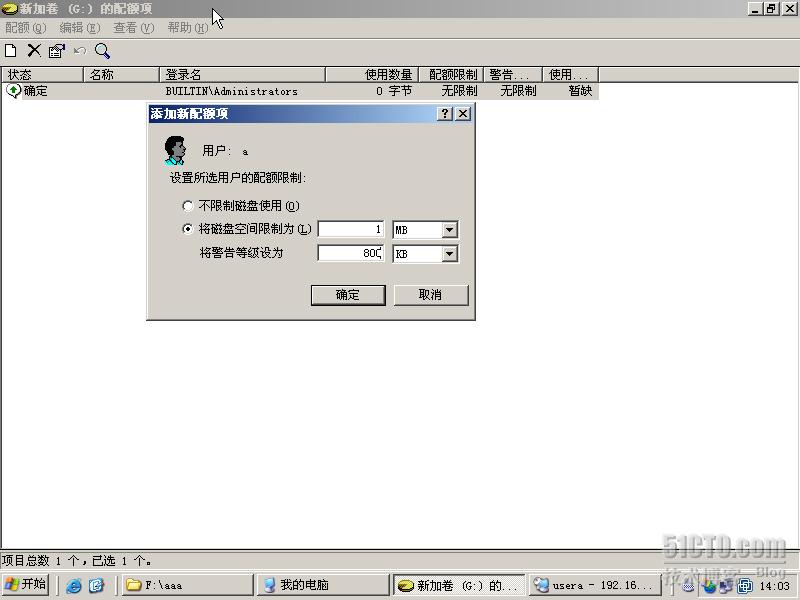800x600 pixels.
Task: Click the Delete quota entry toolbar icon
Action: coord(34,51)
